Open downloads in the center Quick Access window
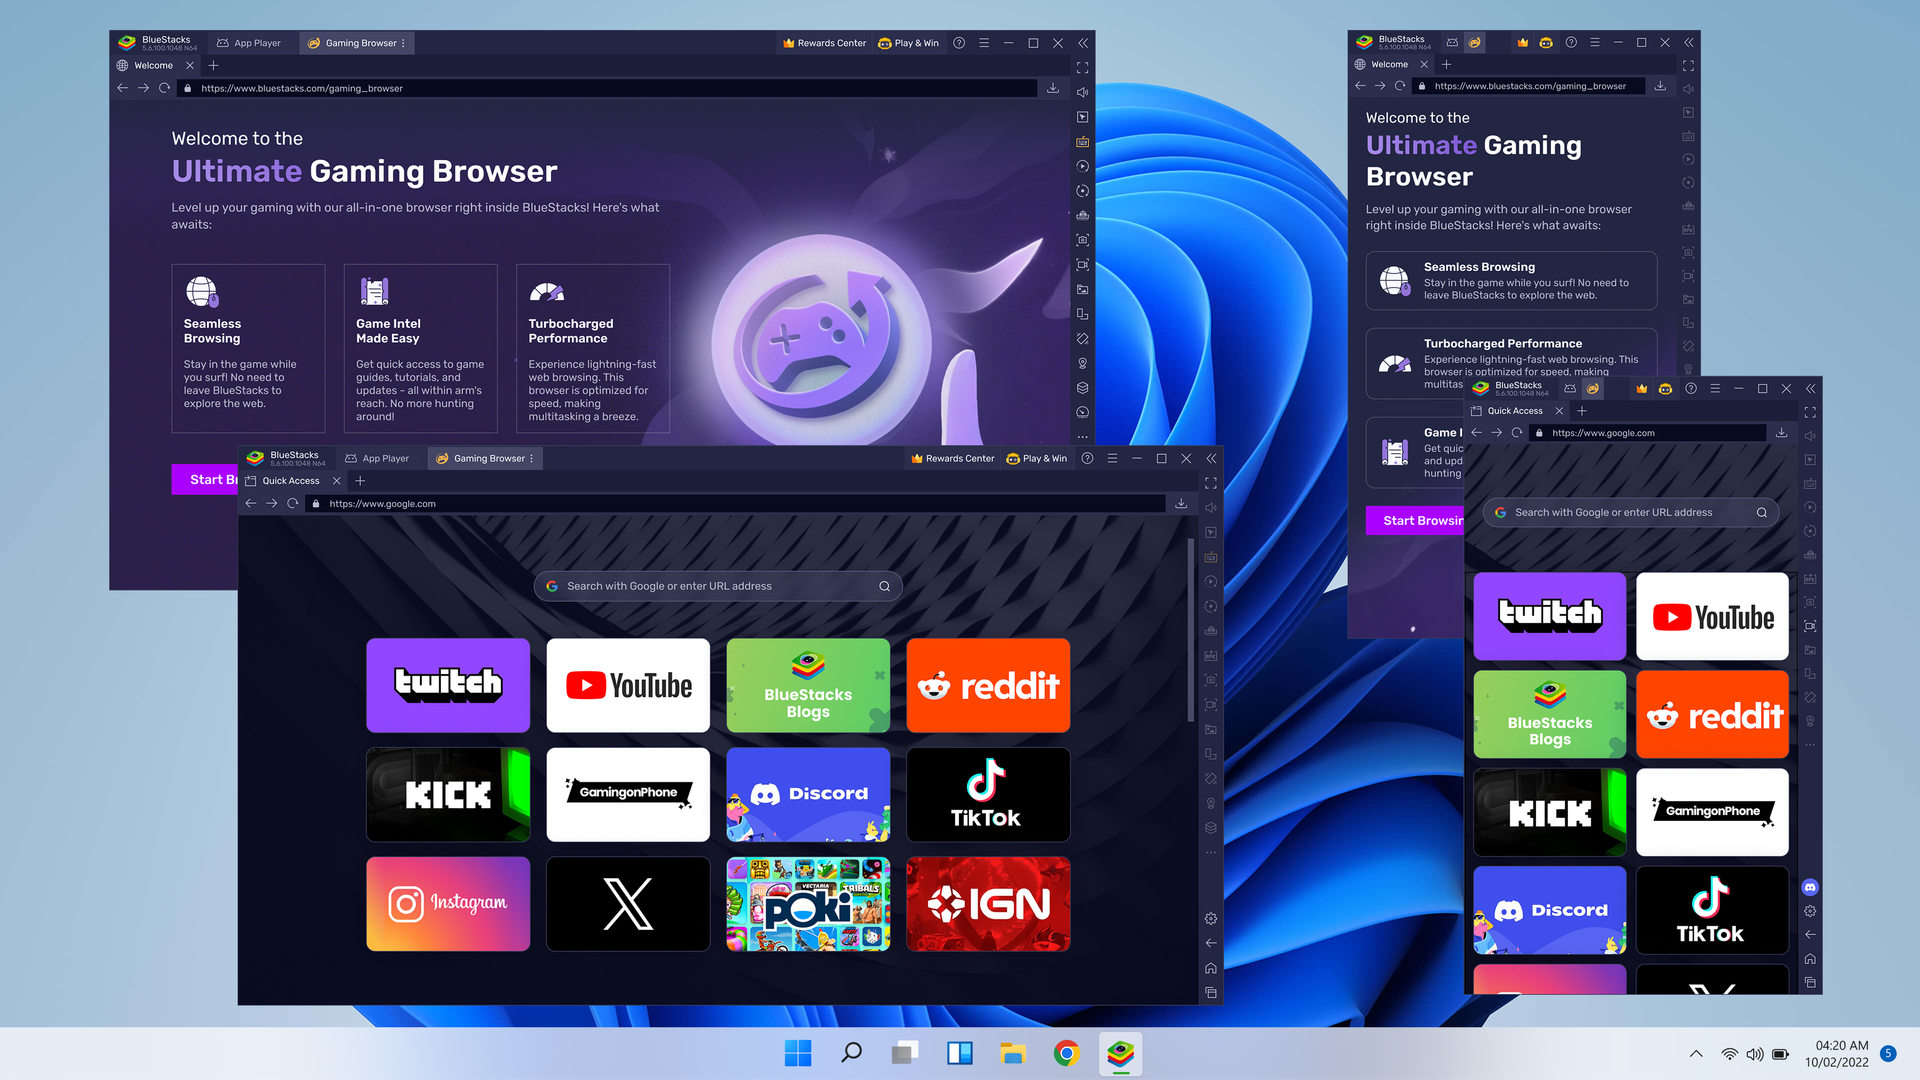 click(1181, 503)
